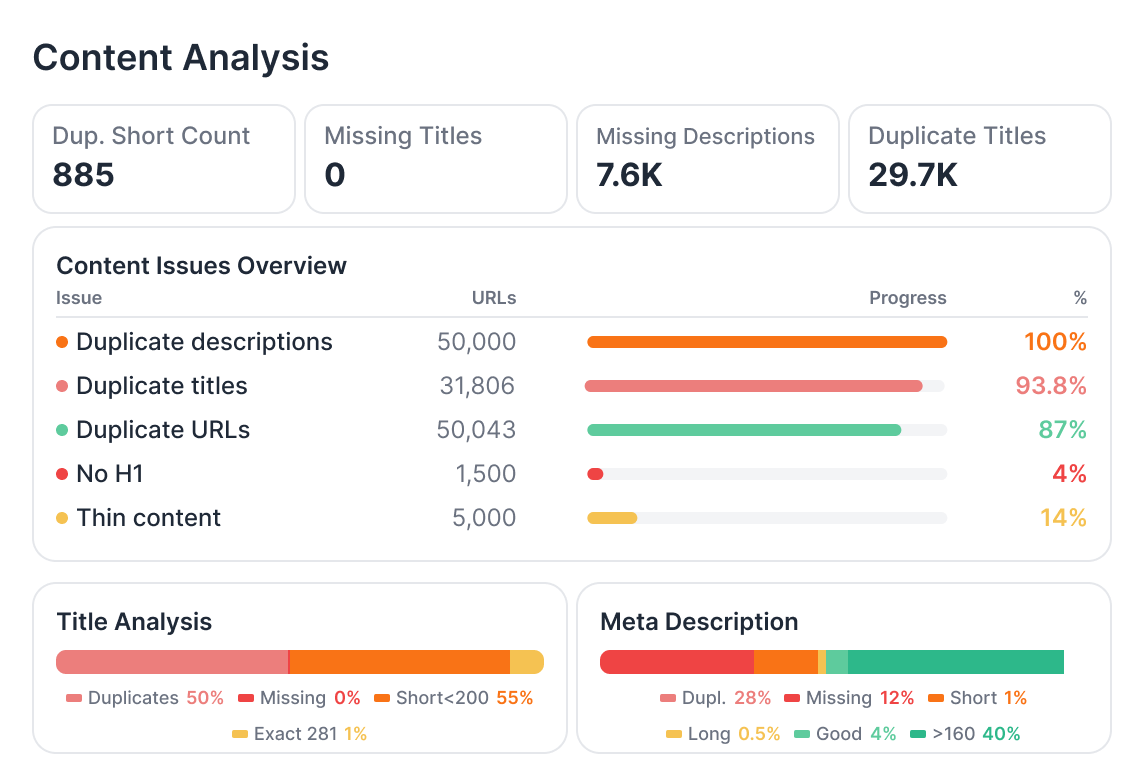Click the Missing 12% legend item
1144x776 pixels.
[x=849, y=698]
